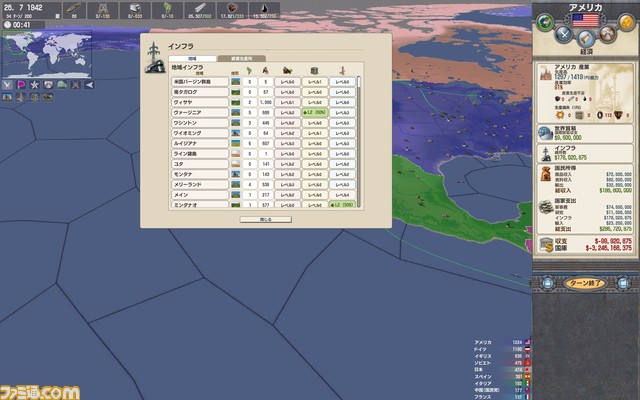Click the right round icon beside ターン終了
The height and width of the screenshot is (400, 640).
point(623,283)
